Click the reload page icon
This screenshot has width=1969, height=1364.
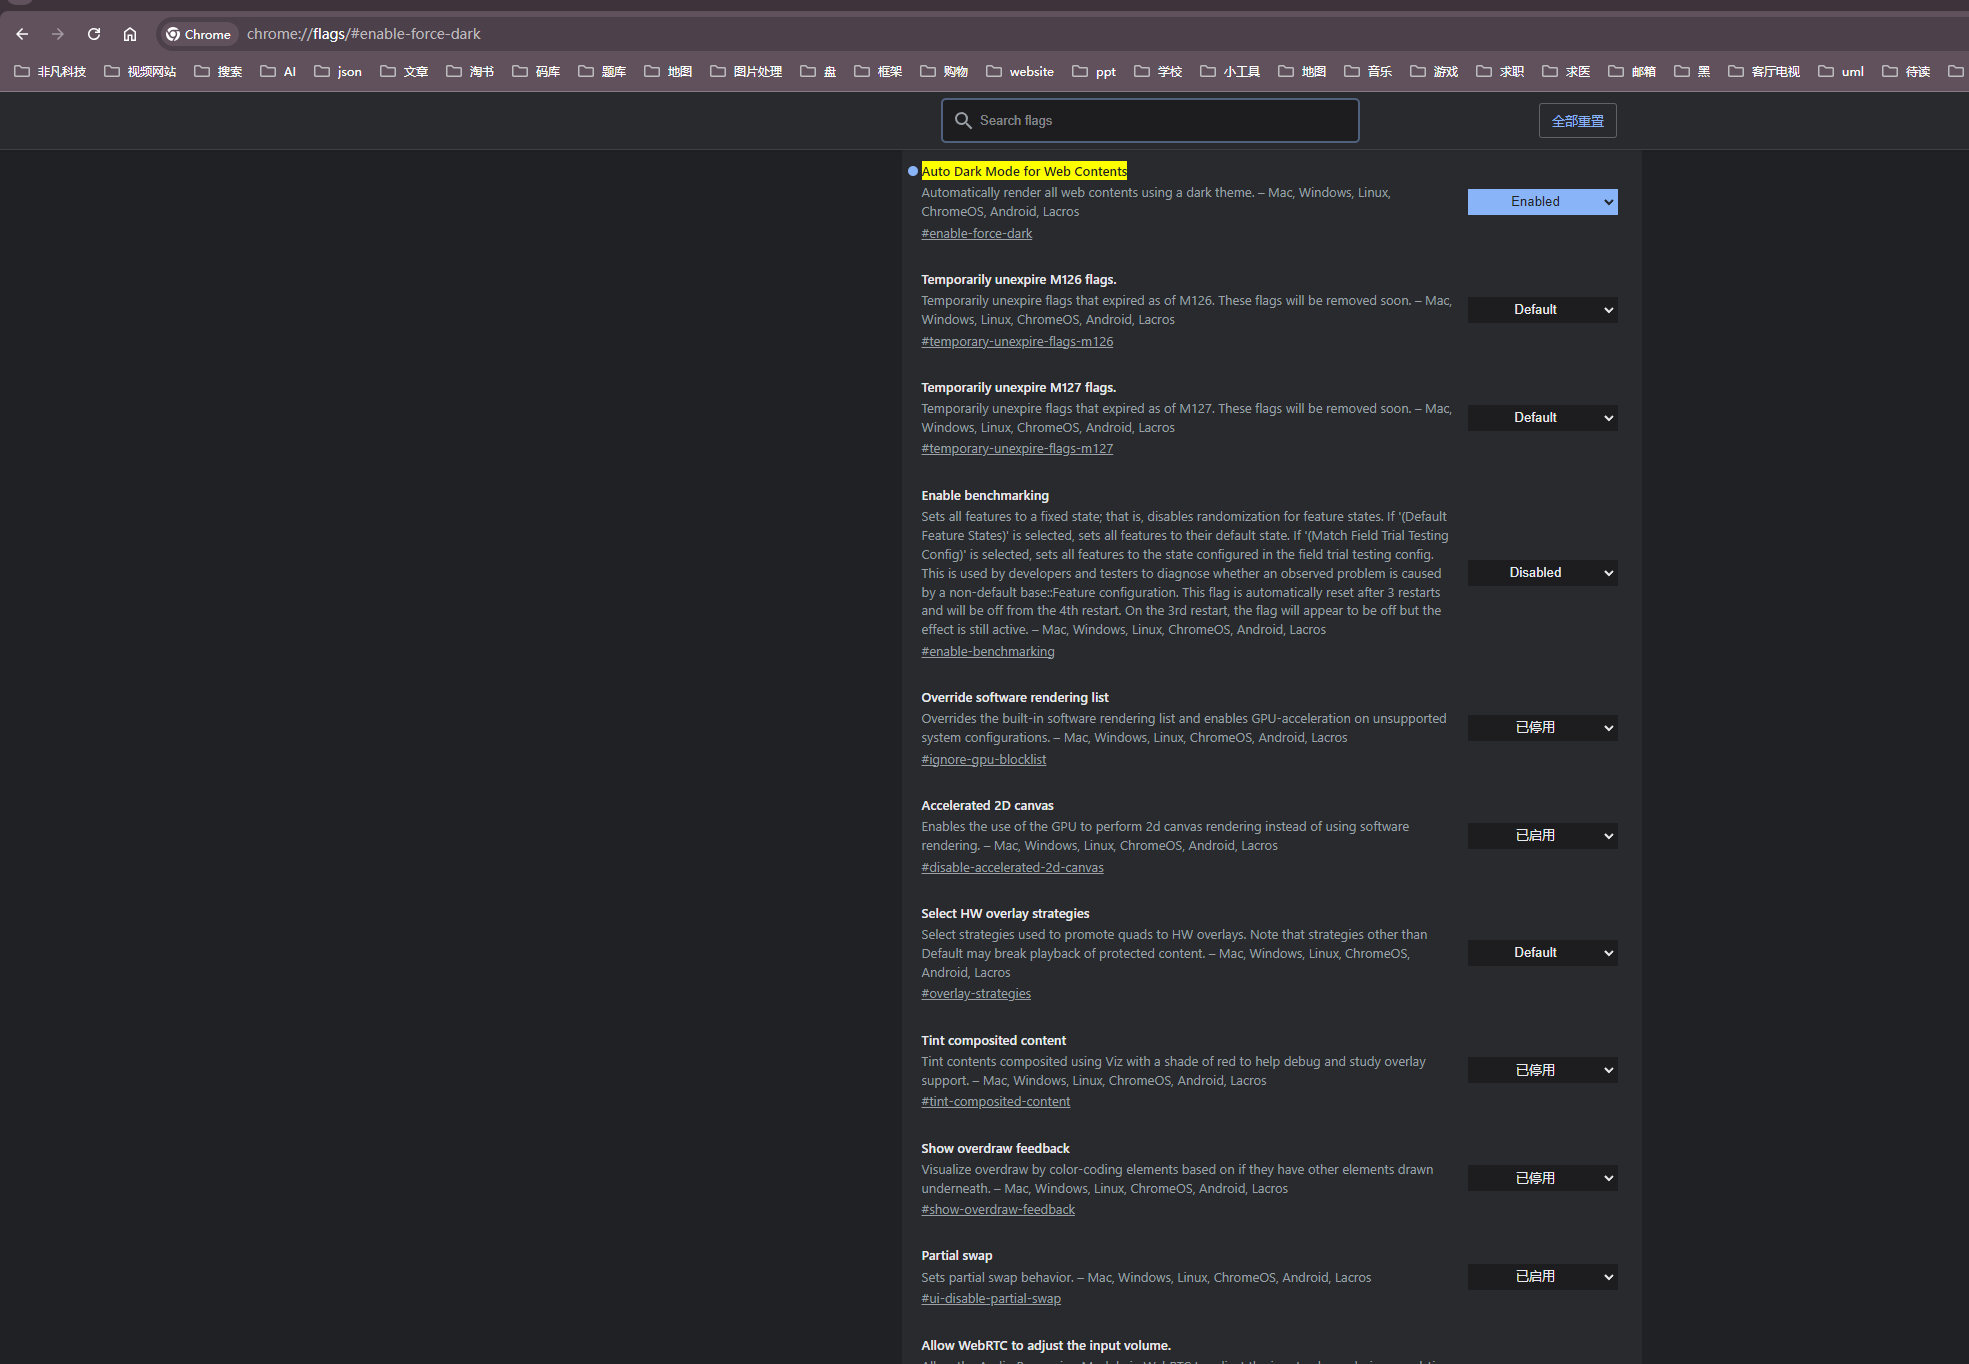click(x=94, y=33)
